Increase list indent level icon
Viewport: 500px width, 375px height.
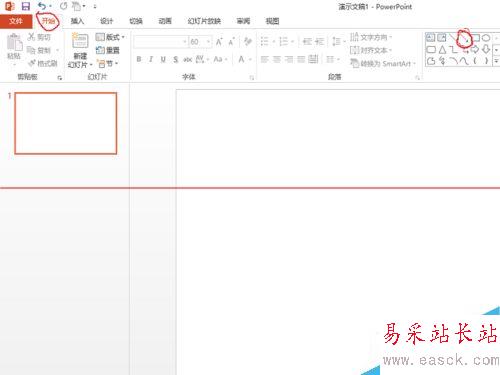click(319, 41)
